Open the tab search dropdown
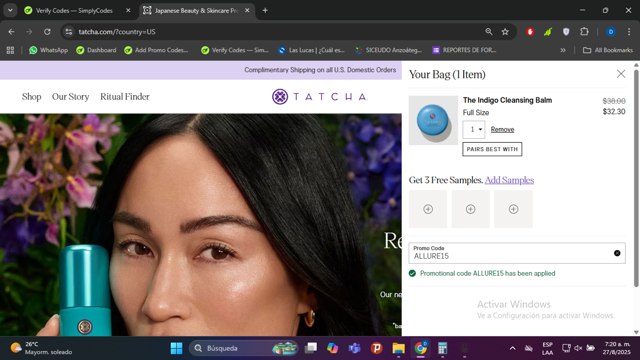Image resolution: width=640 pixels, height=360 pixels. (10, 11)
